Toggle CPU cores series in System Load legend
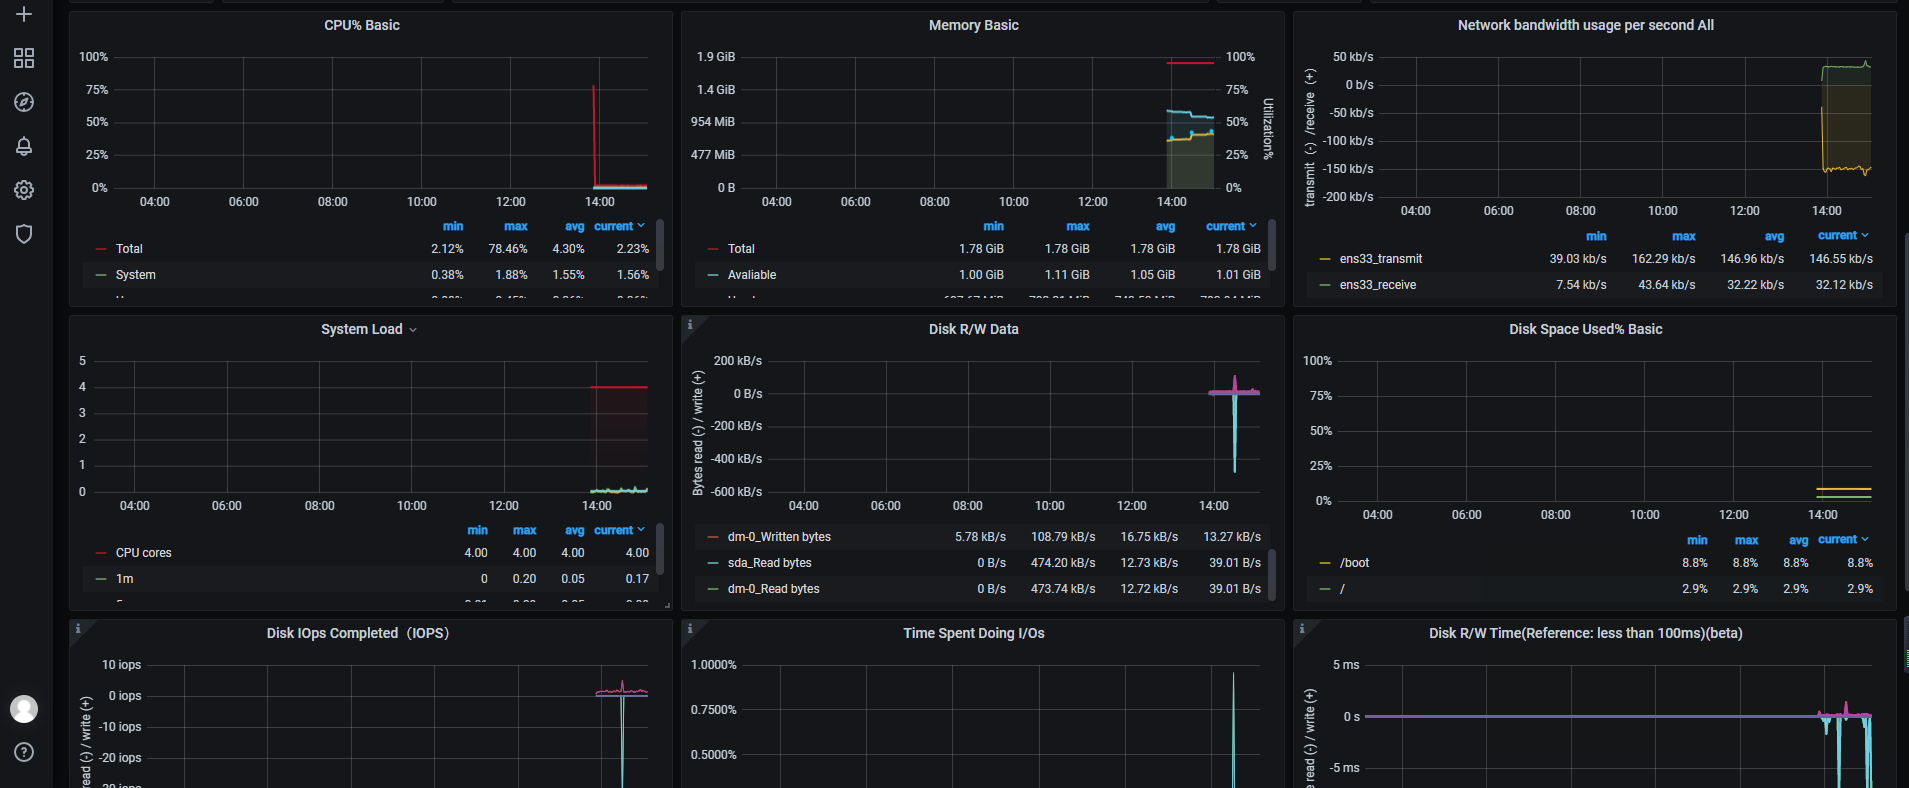 143,553
